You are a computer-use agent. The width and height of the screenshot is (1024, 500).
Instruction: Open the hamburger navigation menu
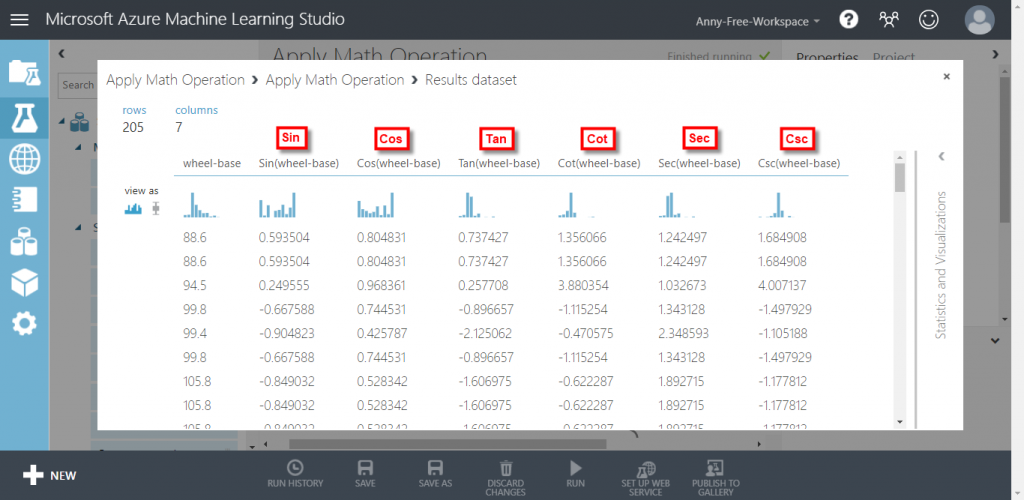20,20
